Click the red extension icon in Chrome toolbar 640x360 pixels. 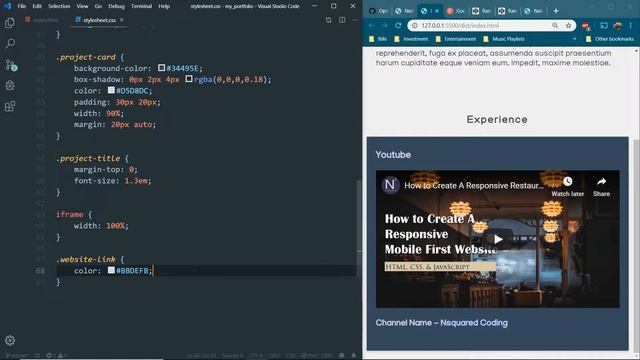[586, 26]
